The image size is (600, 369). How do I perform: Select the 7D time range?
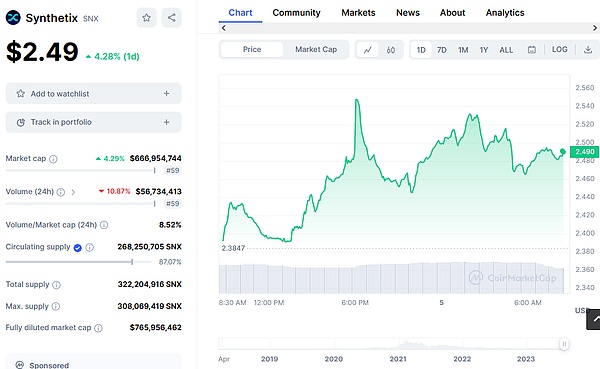pos(442,50)
